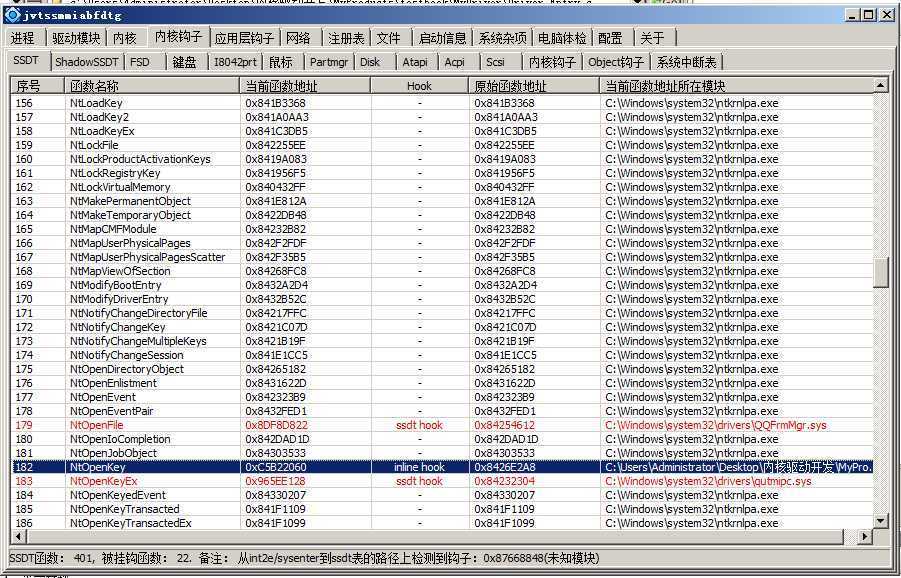Open the 系统中断表 sub-tab
Screen dimensions: 901x578
tap(687, 61)
